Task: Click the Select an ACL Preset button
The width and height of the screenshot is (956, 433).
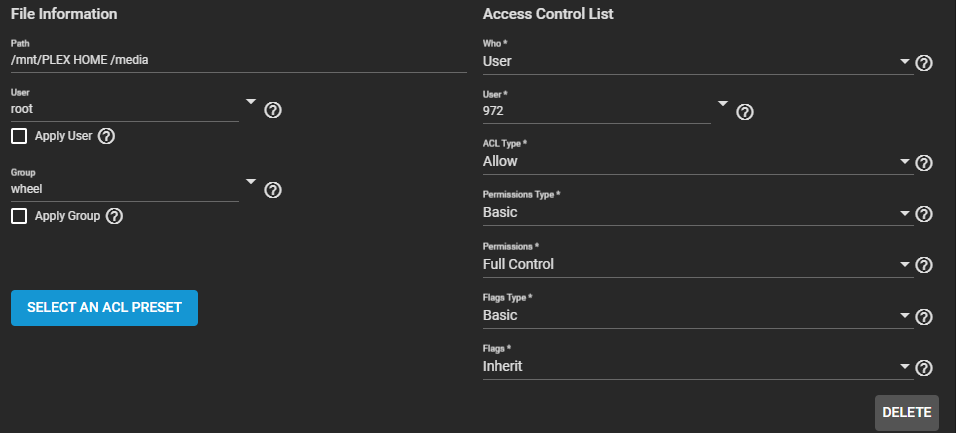Action: click(x=104, y=307)
